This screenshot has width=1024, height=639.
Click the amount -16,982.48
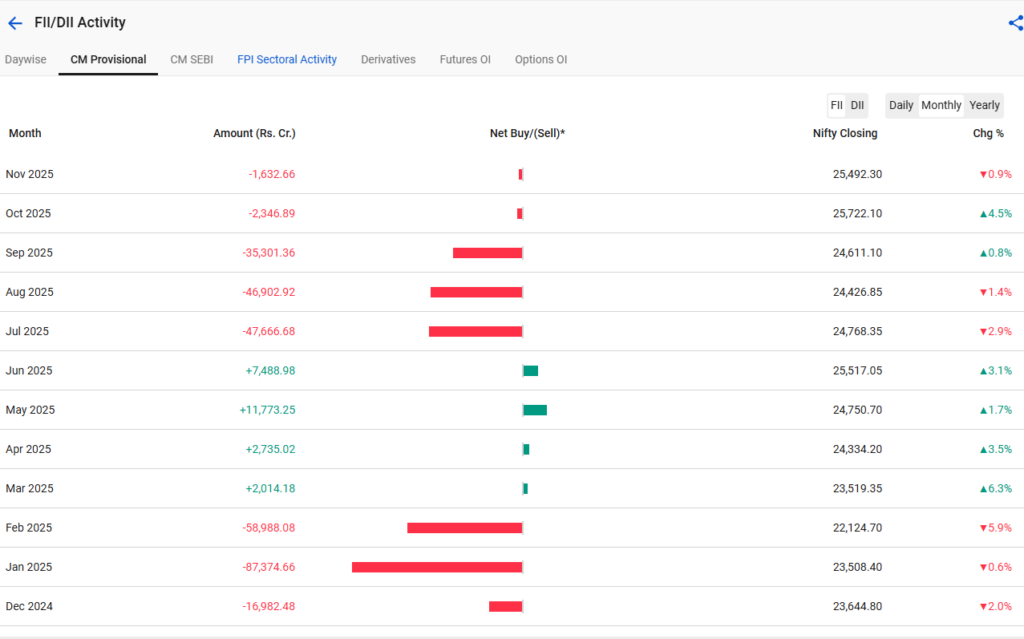click(x=268, y=606)
